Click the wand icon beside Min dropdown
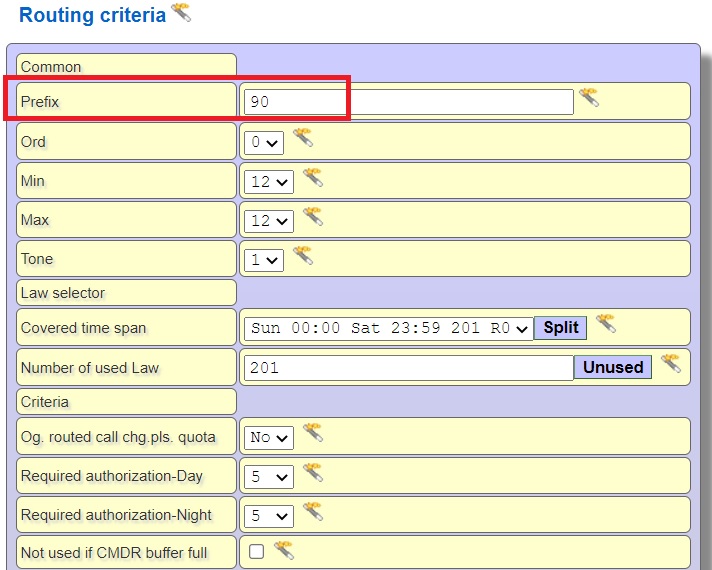 (x=313, y=178)
